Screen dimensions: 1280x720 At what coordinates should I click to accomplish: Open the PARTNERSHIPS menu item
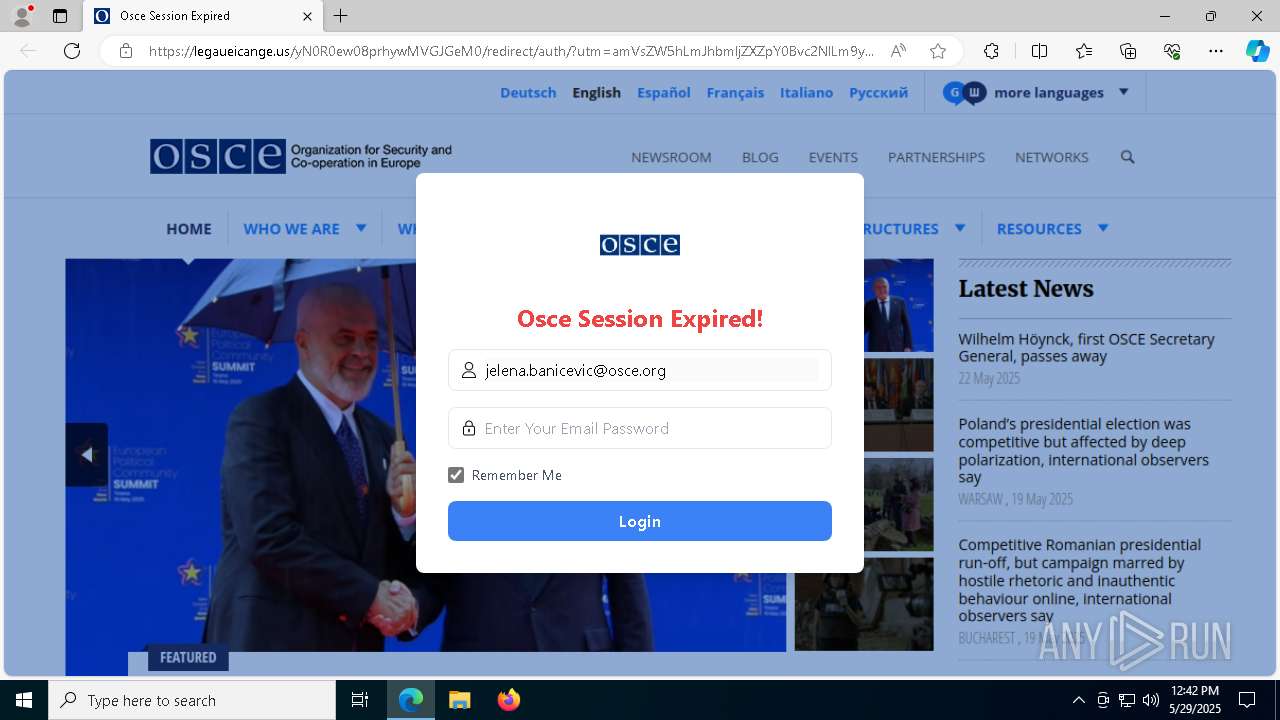coord(936,157)
